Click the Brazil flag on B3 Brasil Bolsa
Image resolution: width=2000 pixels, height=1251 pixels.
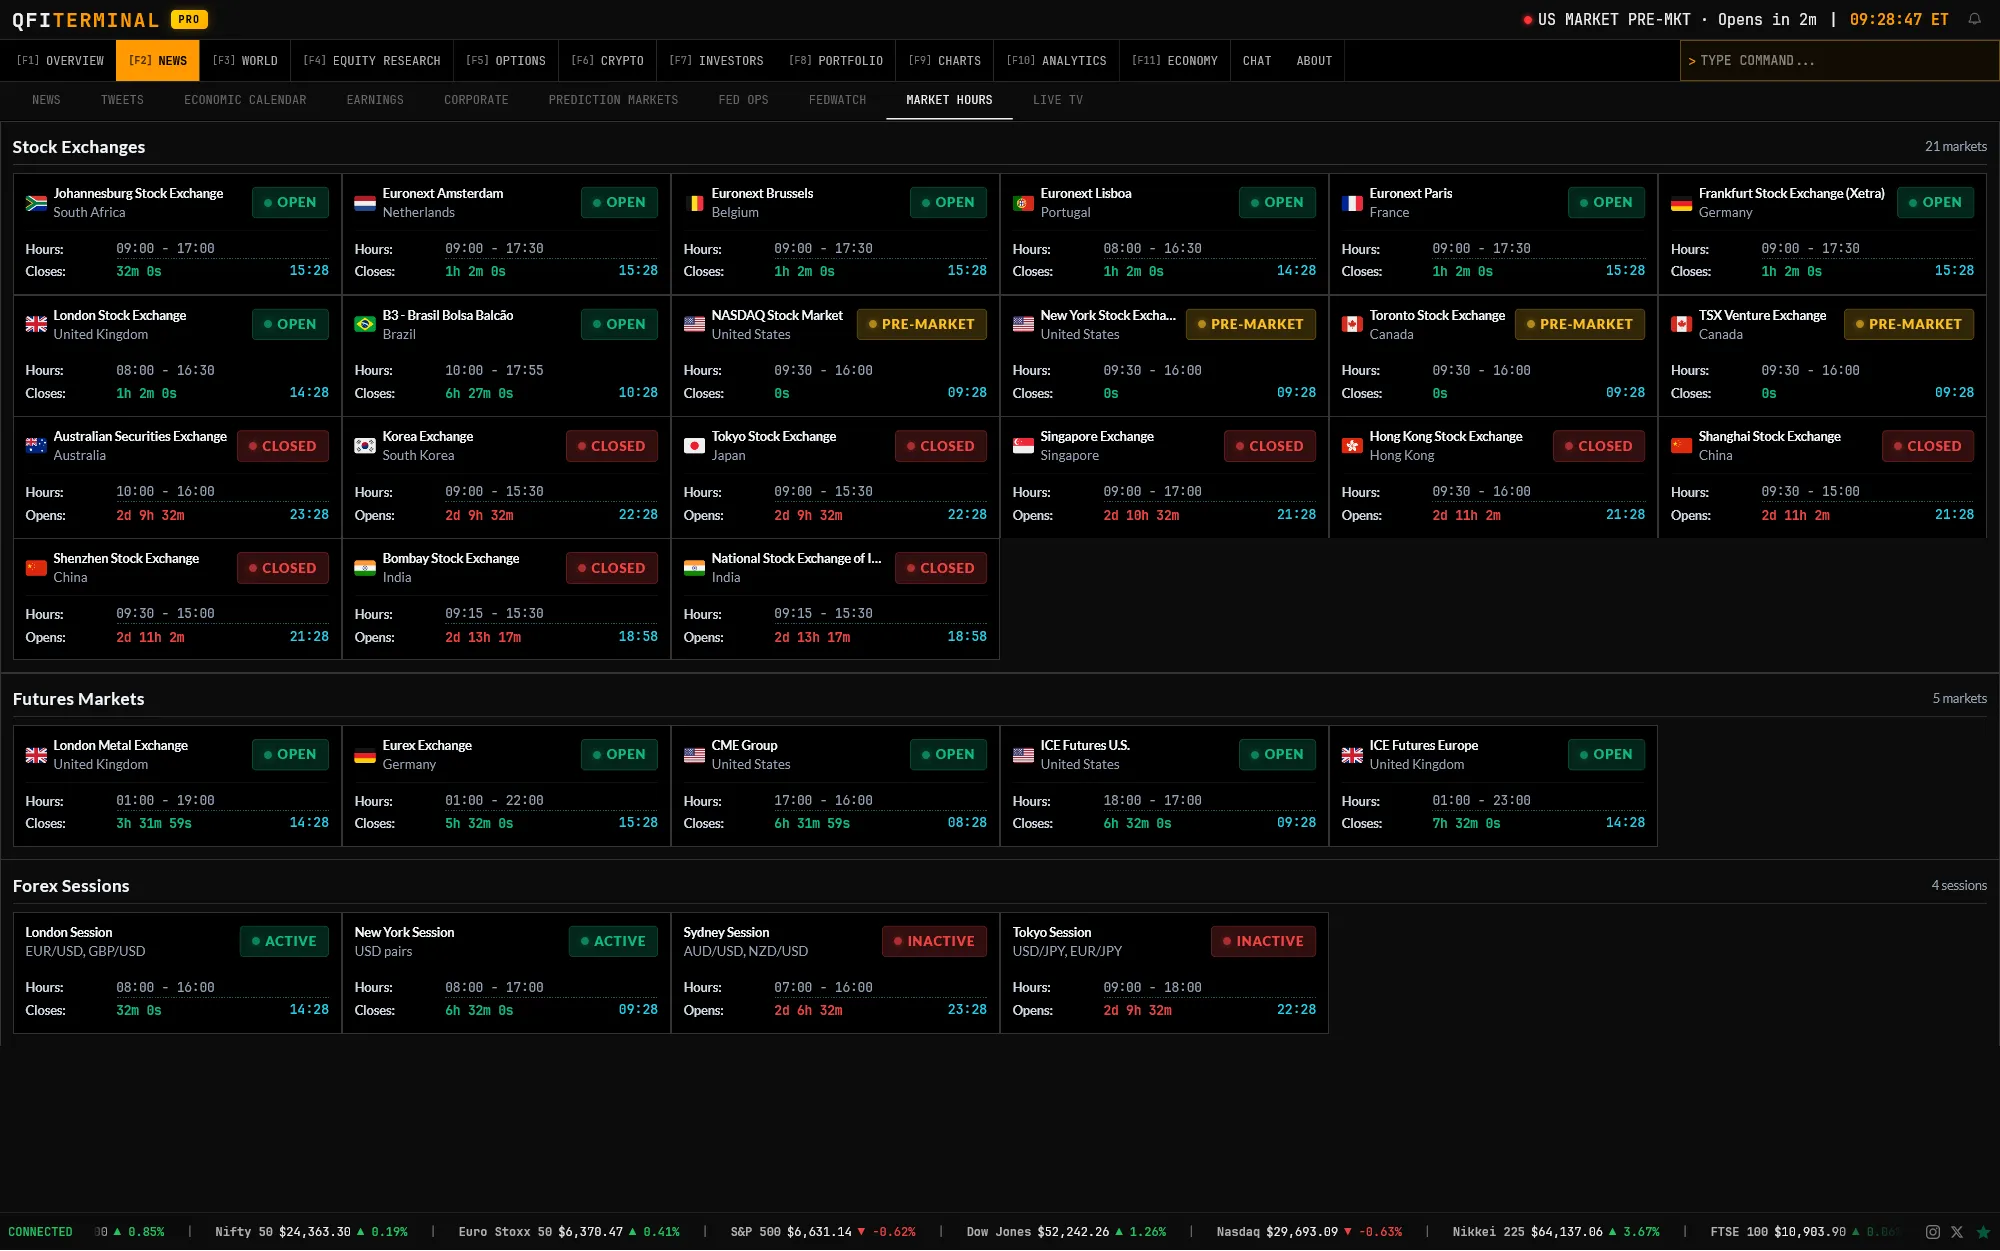(x=365, y=325)
